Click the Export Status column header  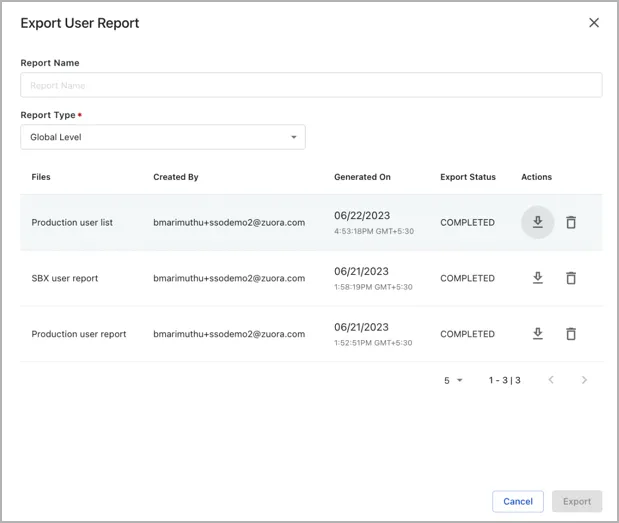click(x=468, y=177)
